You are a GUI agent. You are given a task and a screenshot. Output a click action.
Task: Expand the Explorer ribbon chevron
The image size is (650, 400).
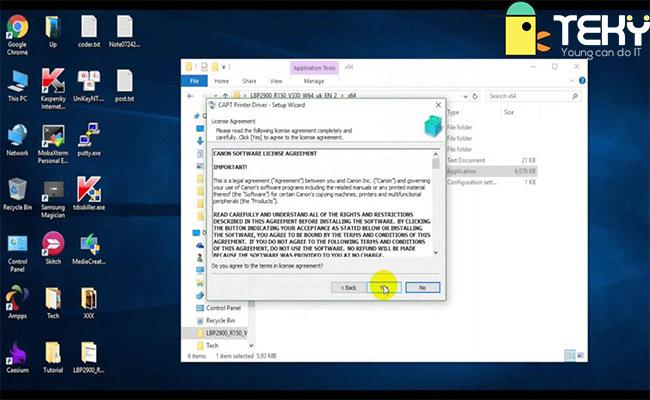click(x=572, y=80)
